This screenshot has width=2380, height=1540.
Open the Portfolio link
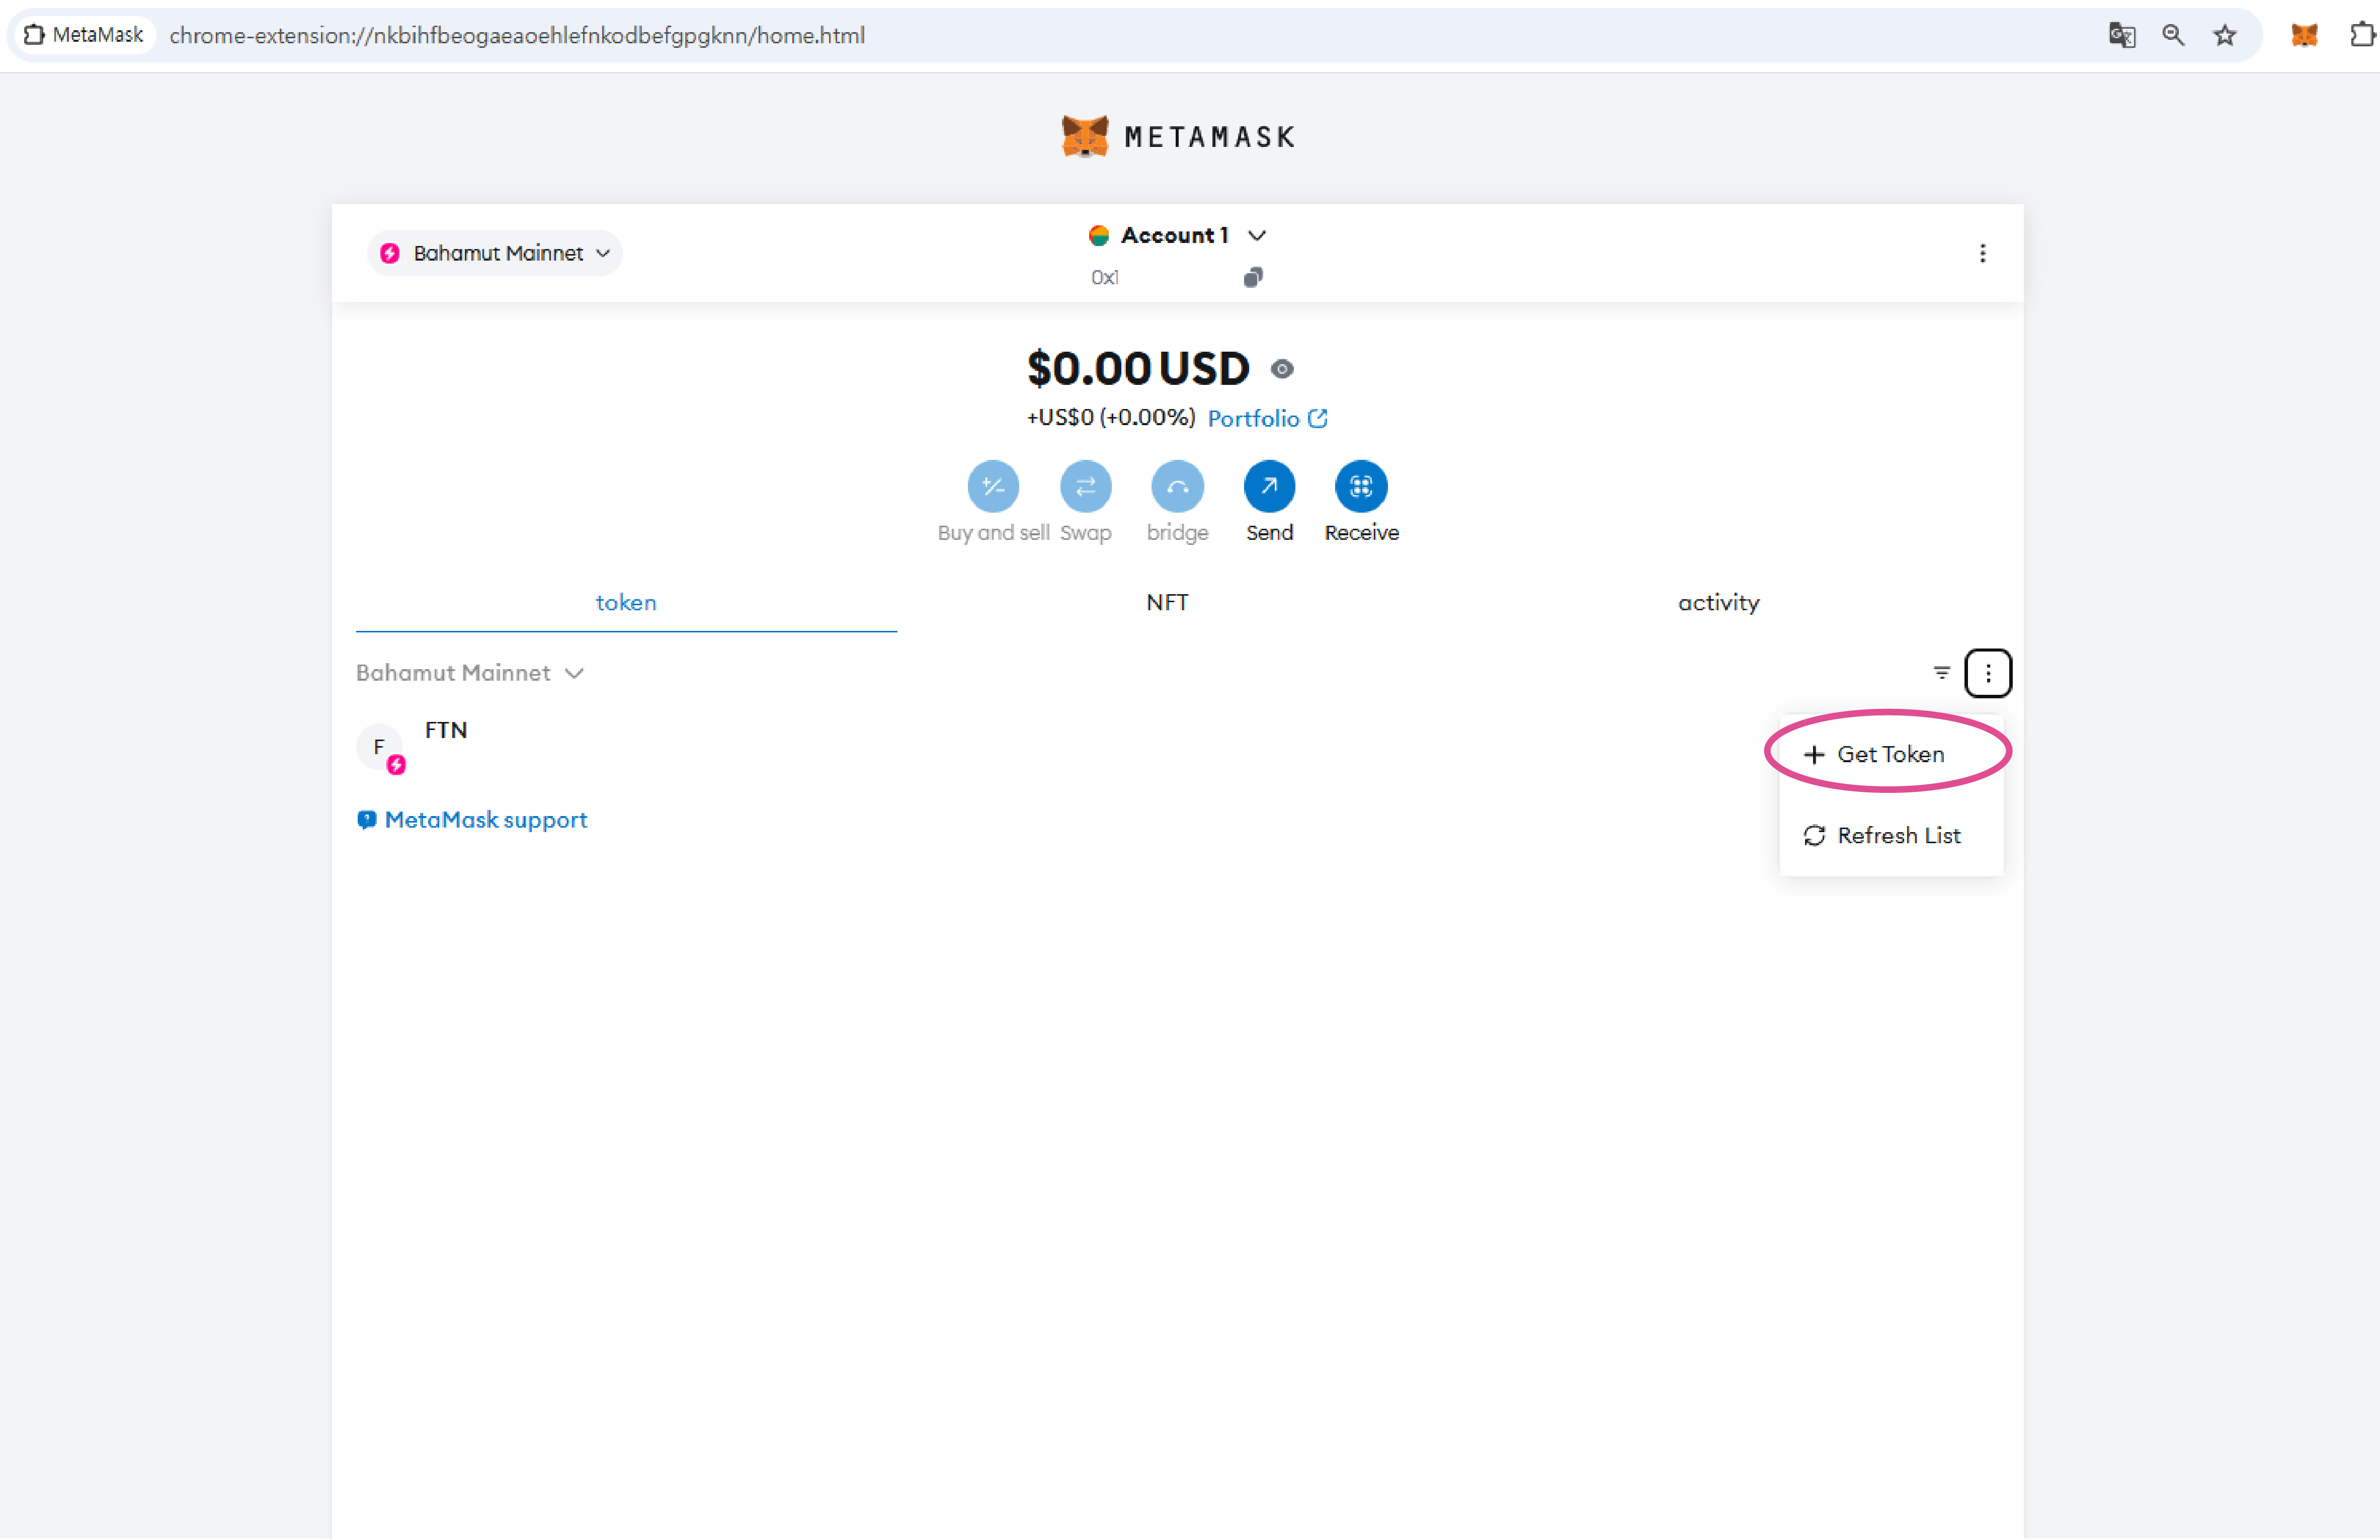click(1267, 418)
